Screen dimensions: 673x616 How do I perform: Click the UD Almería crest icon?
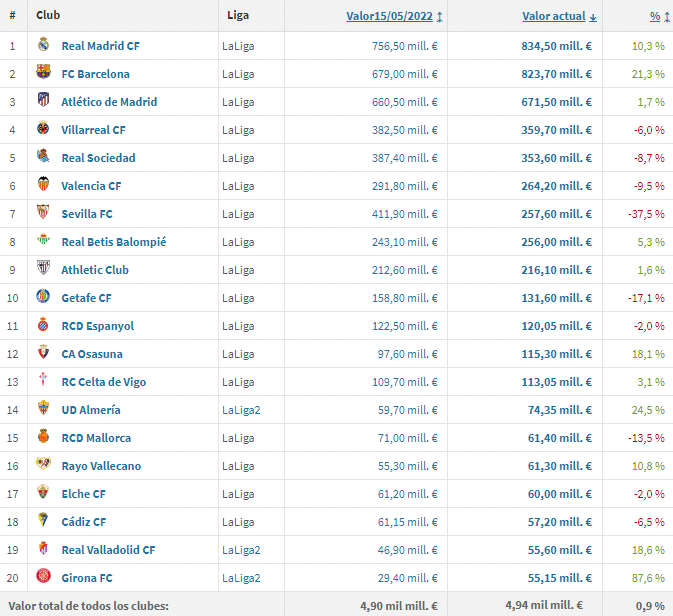tap(43, 407)
